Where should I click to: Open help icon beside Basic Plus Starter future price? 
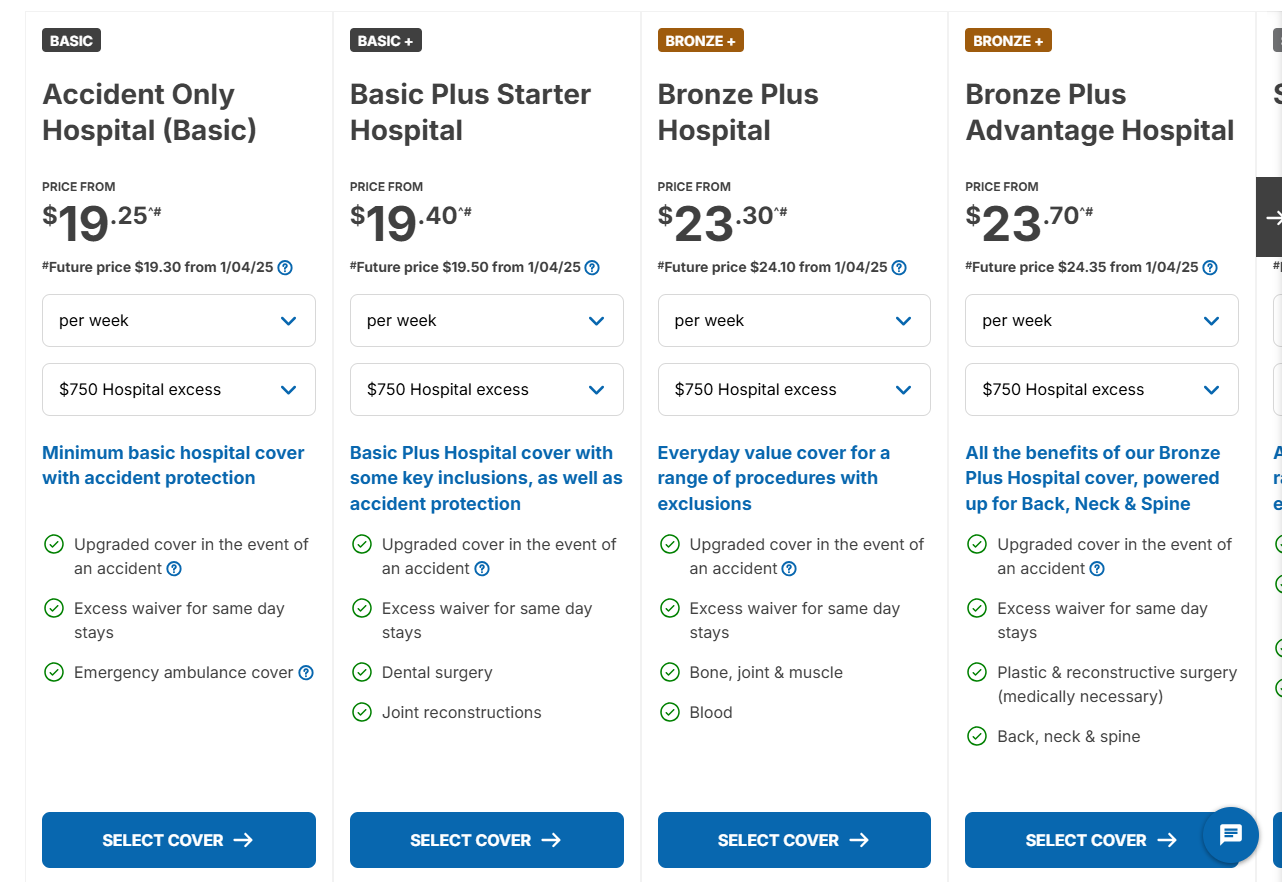coord(592,267)
